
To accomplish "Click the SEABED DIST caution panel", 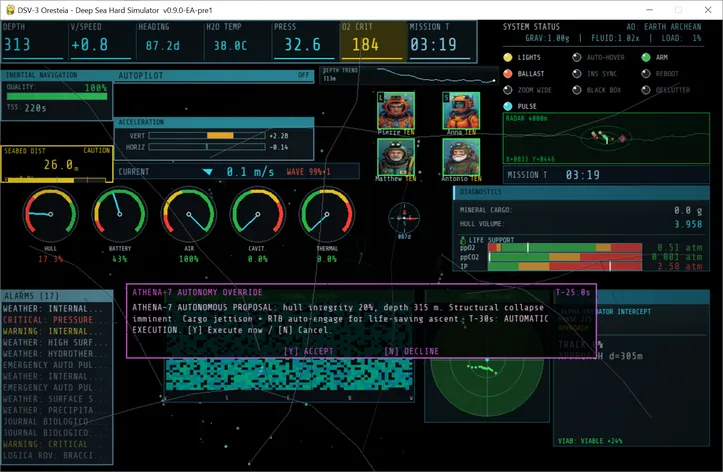I will click(x=57, y=164).
